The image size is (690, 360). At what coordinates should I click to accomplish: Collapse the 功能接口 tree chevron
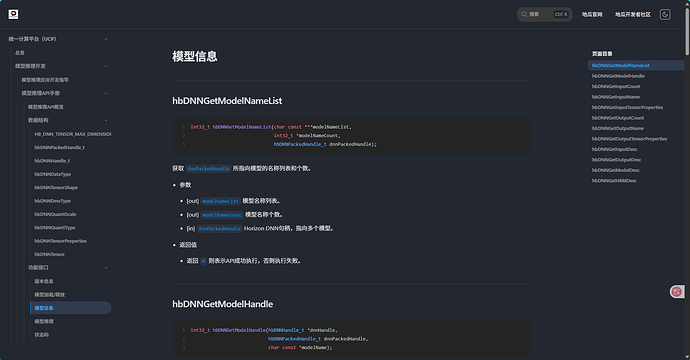106,268
